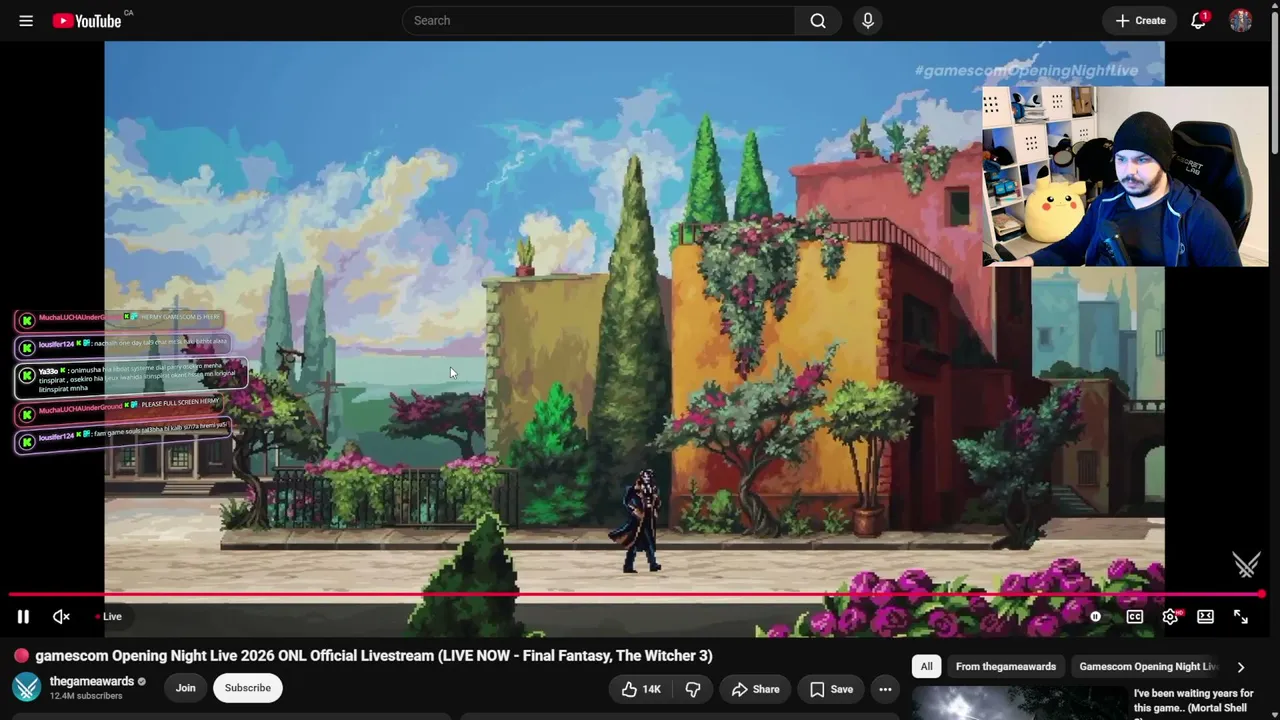Screen dimensions: 1280x720
Task: Save the video to a playlist
Action: point(831,689)
